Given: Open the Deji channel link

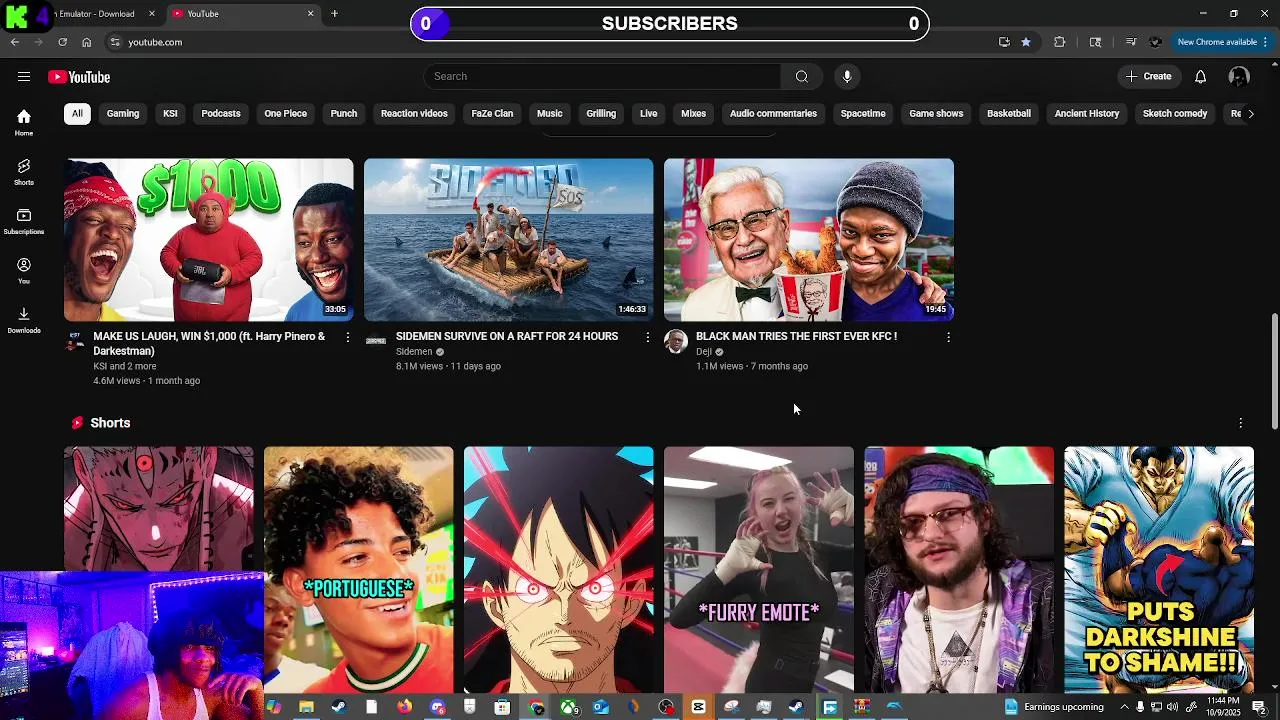Looking at the screenshot, I should click(704, 352).
